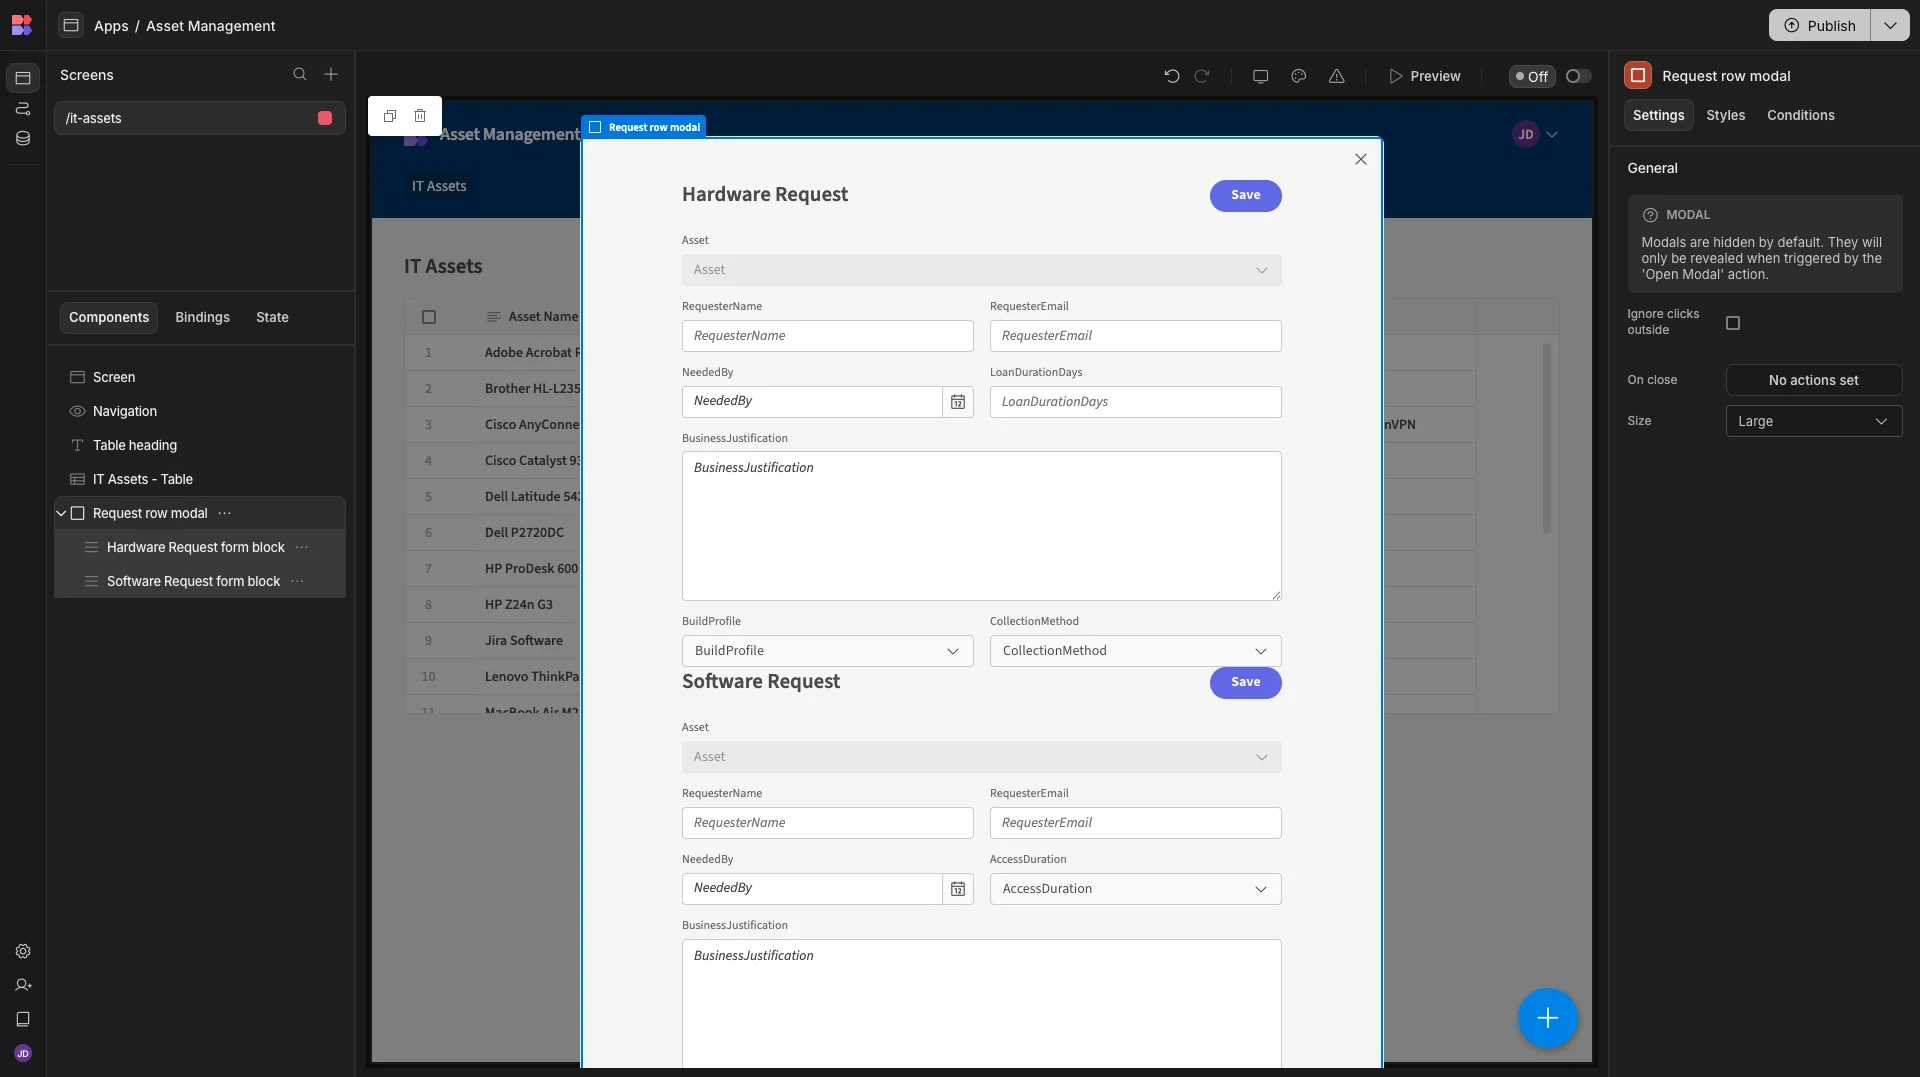Open the Publish dropdown arrow
This screenshot has width=1920, height=1077.
pyautogui.click(x=1889, y=25)
